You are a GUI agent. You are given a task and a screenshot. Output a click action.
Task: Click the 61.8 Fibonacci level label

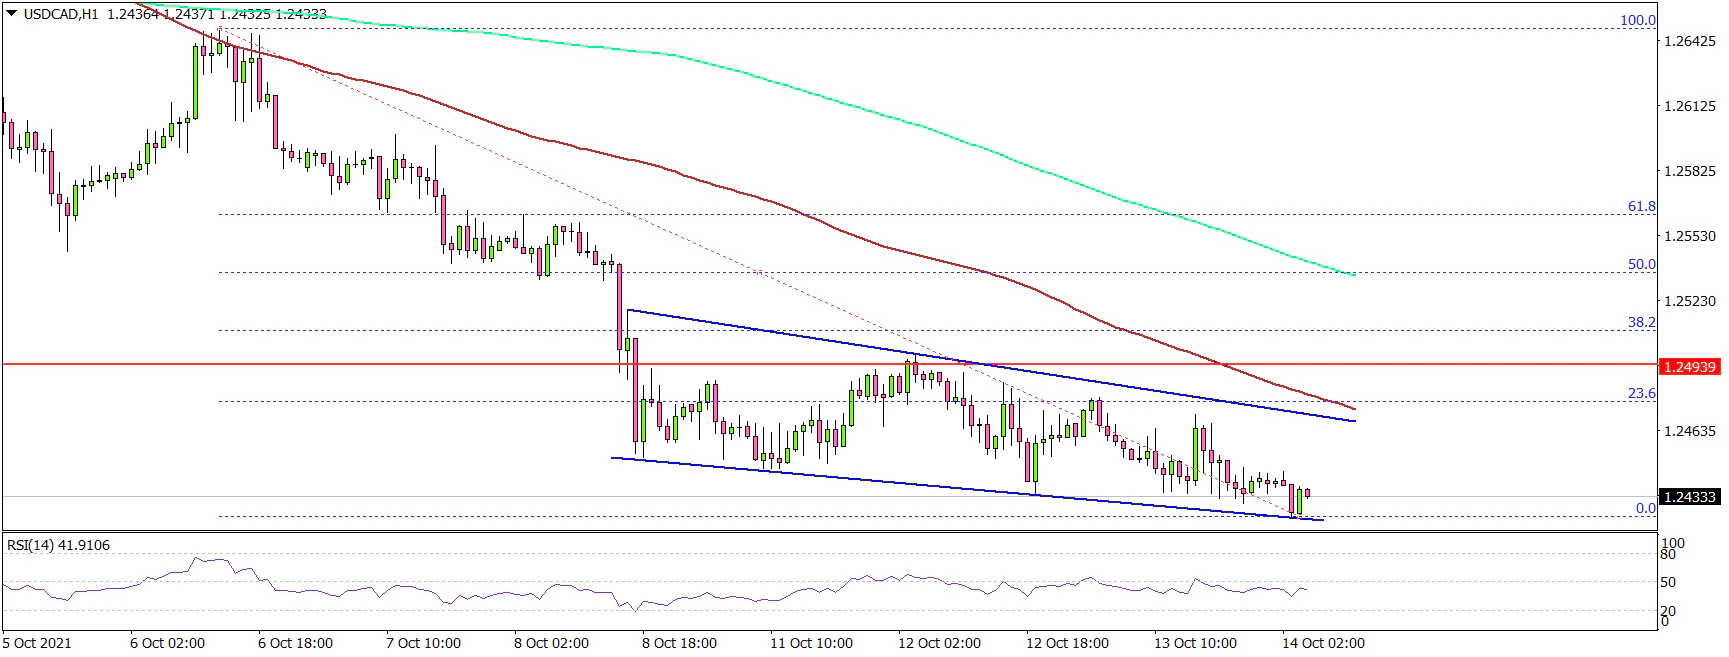pyautogui.click(x=1641, y=206)
